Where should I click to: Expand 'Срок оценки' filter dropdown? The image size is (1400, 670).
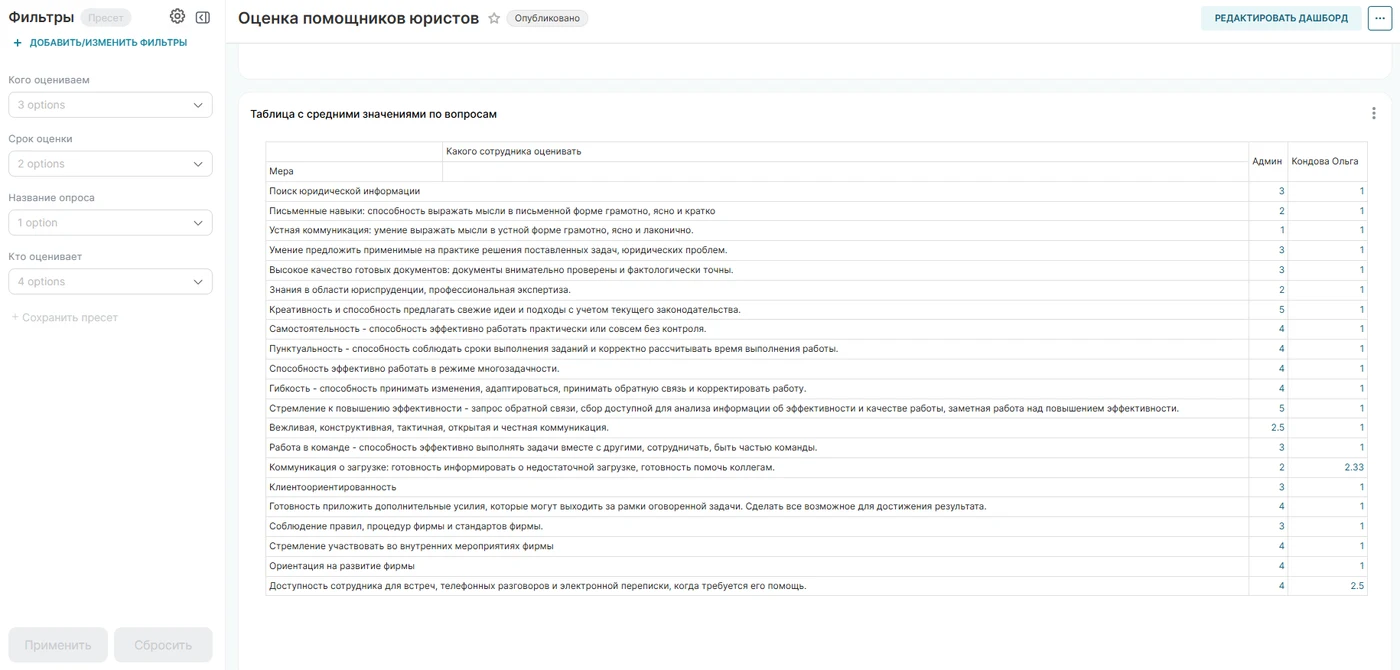[110, 164]
